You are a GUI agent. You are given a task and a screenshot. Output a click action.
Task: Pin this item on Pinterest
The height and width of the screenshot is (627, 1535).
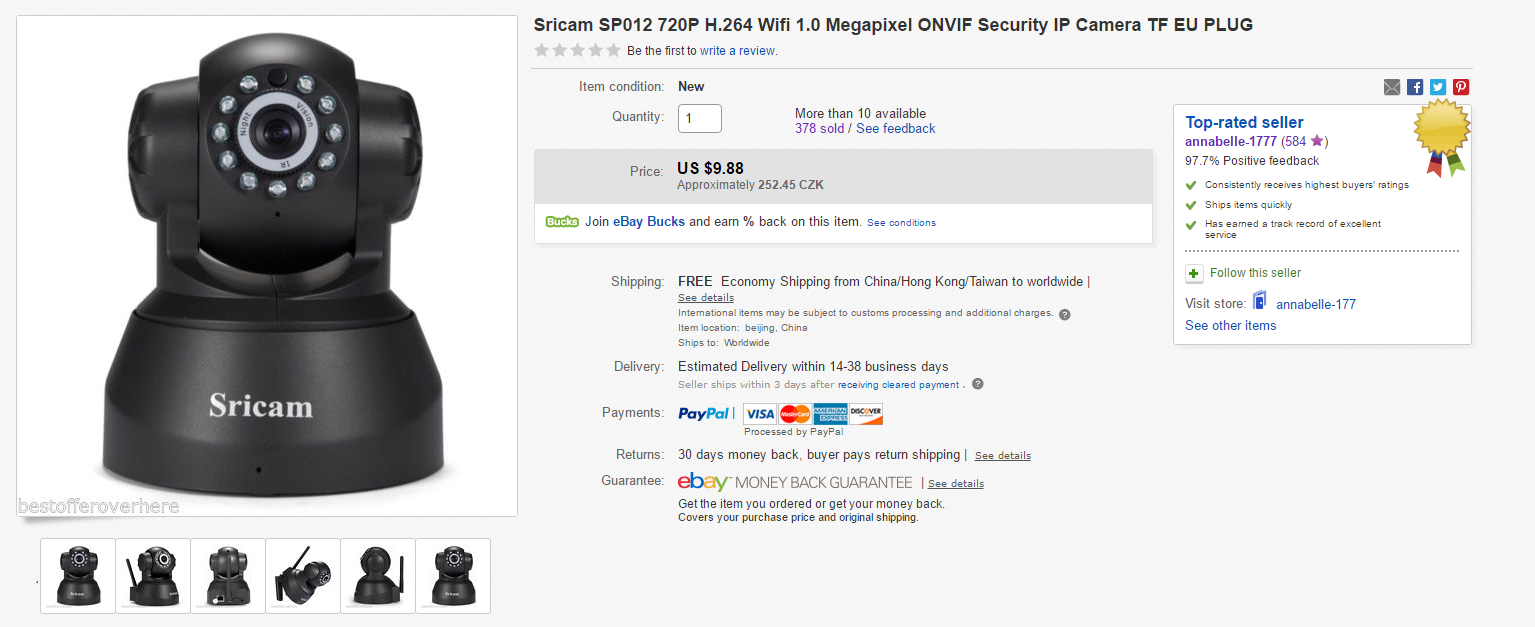coord(1461,87)
